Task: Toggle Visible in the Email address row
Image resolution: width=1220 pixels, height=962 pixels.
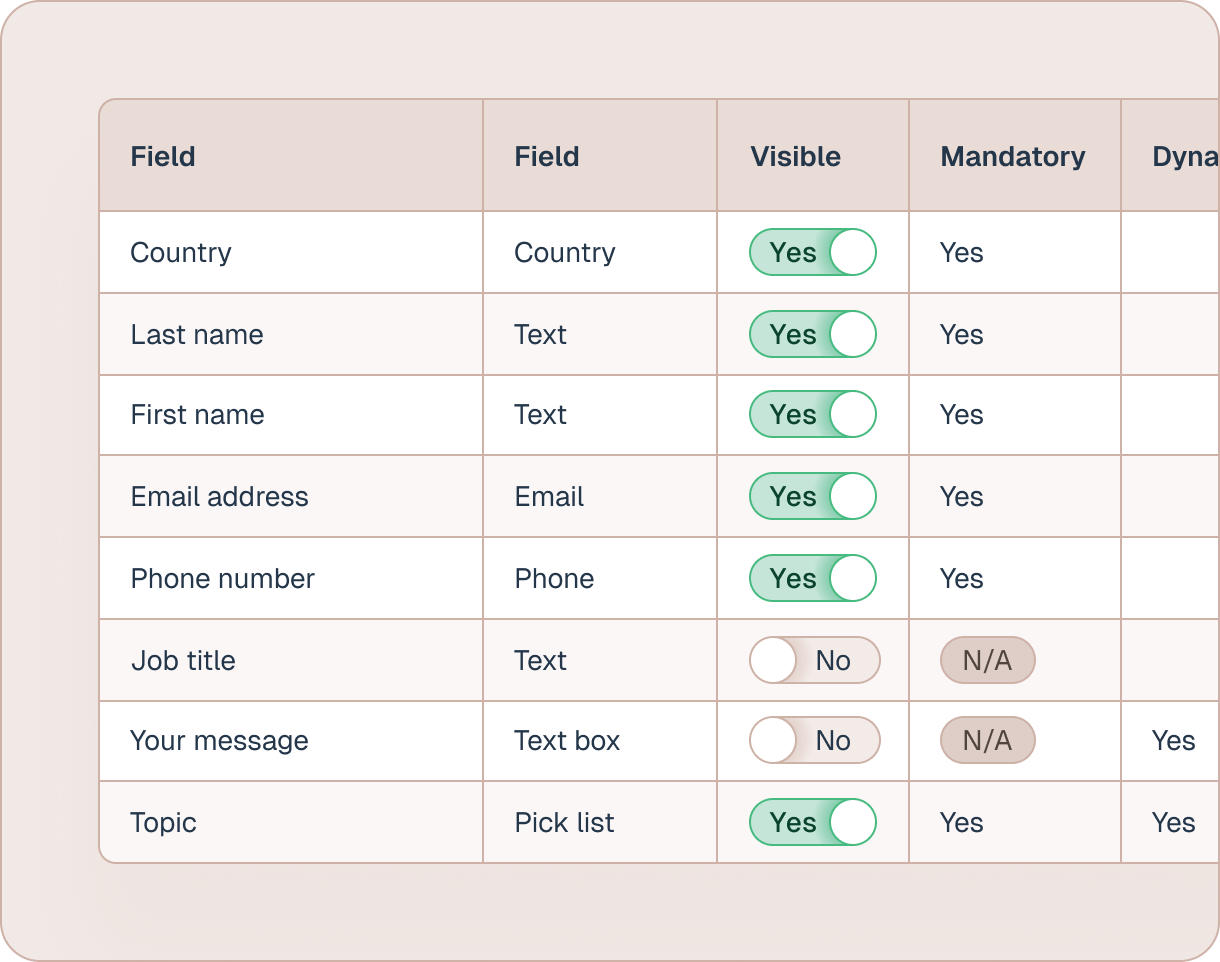Action: pos(812,496)
